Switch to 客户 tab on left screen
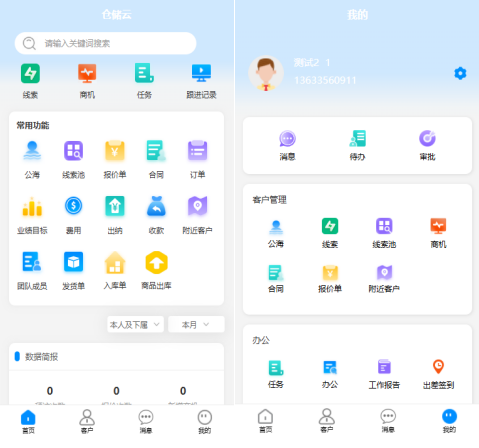Image resolution: width=479 pixels, height=448 pixels. pos(87,421)
